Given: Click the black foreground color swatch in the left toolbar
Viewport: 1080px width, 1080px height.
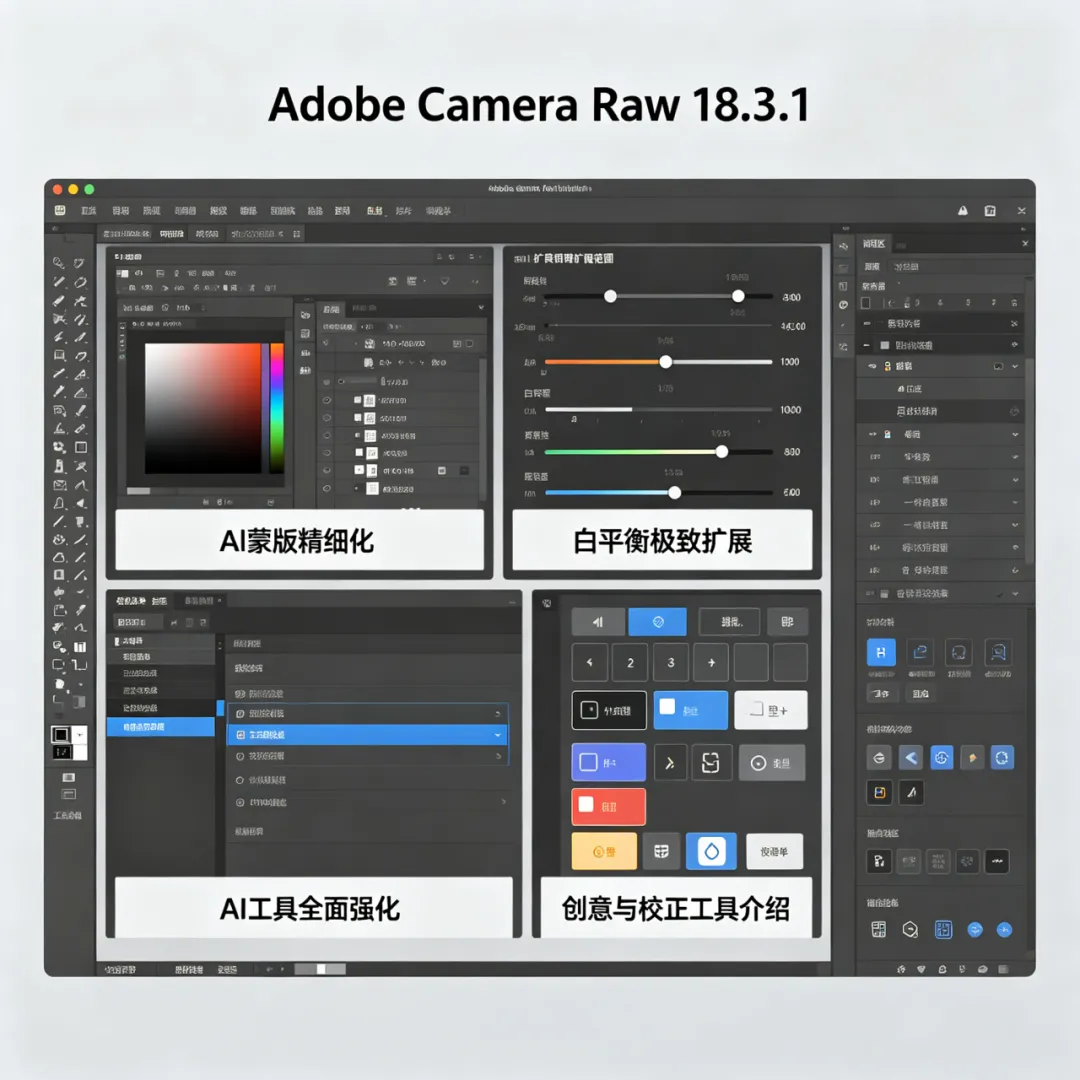Looking at the screenshot, I should point(61,735).
